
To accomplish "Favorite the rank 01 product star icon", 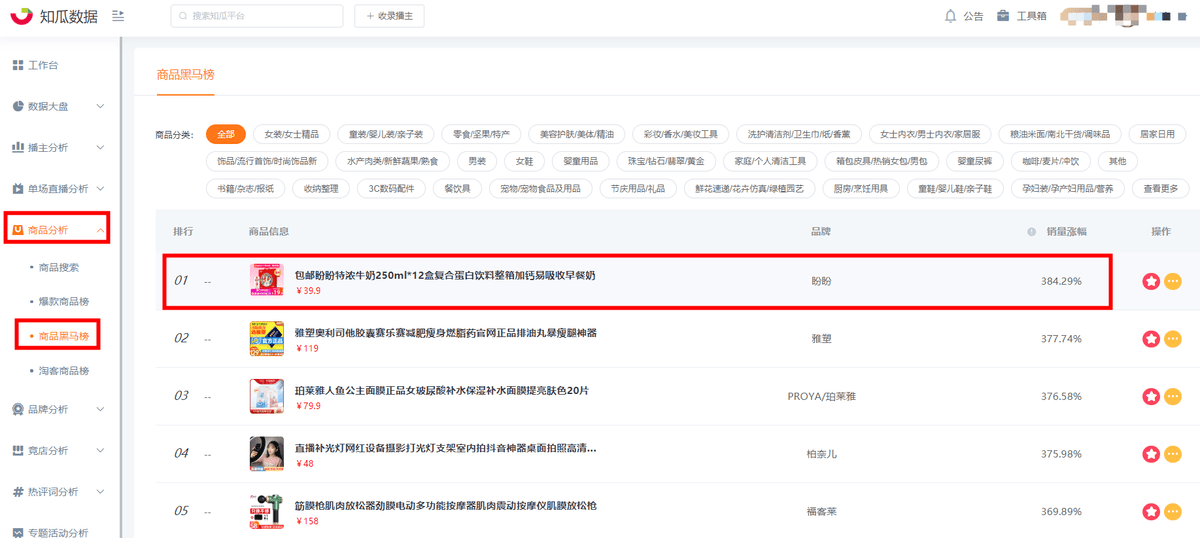I will [x=1151, y=282].
